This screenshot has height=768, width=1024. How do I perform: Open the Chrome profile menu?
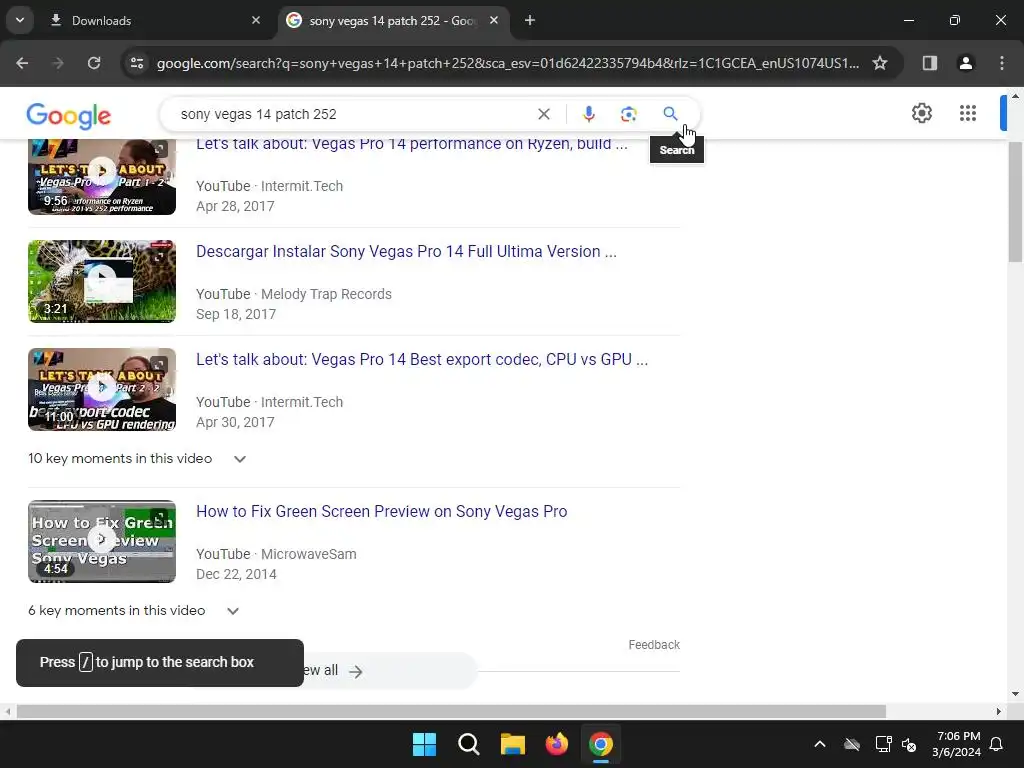pos(965,63)
